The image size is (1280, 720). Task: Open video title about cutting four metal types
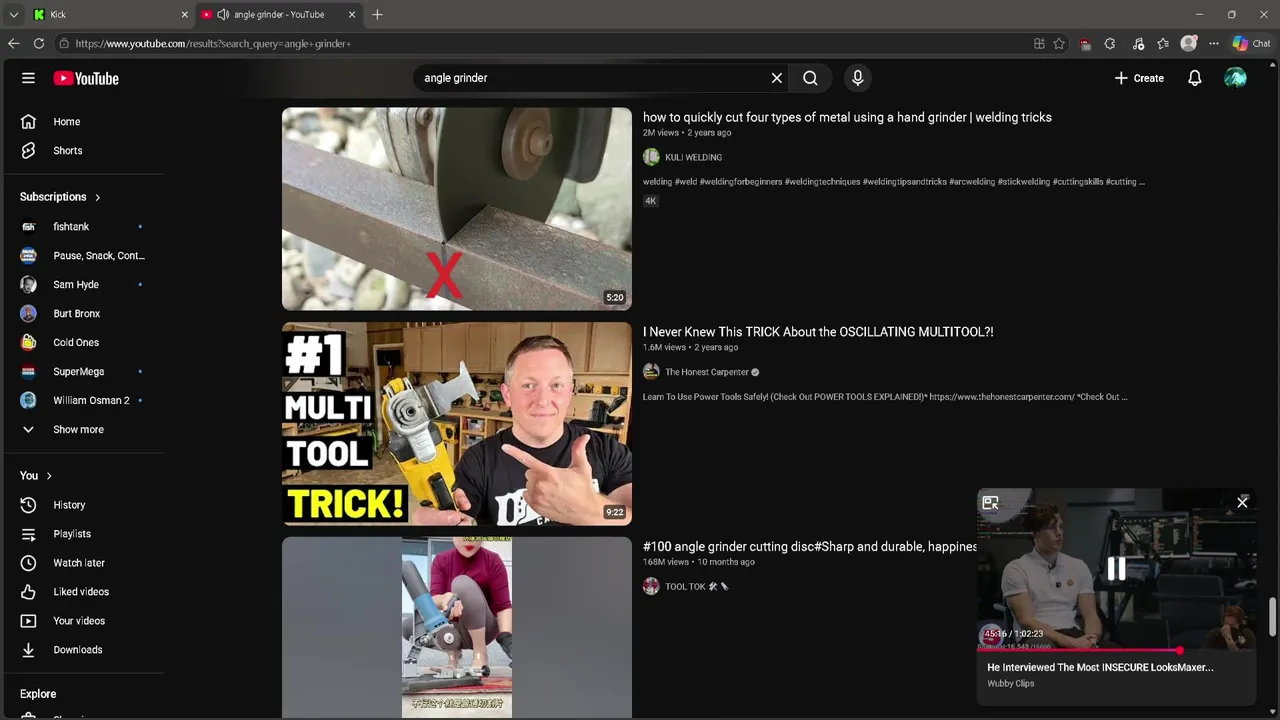[x=847, y=118]
